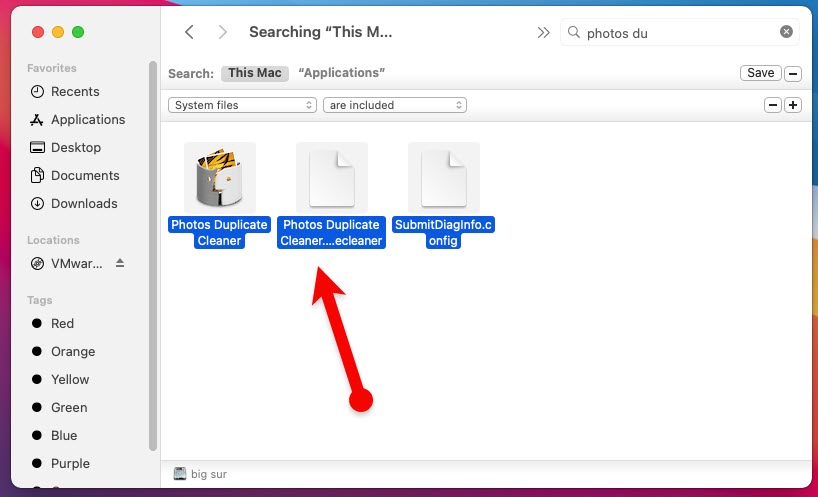Image resolution: width=818 pixels, height=497 pixels.
Task: Open the Photos Duplicate Cleaner app icon
Action: (219, 177)
